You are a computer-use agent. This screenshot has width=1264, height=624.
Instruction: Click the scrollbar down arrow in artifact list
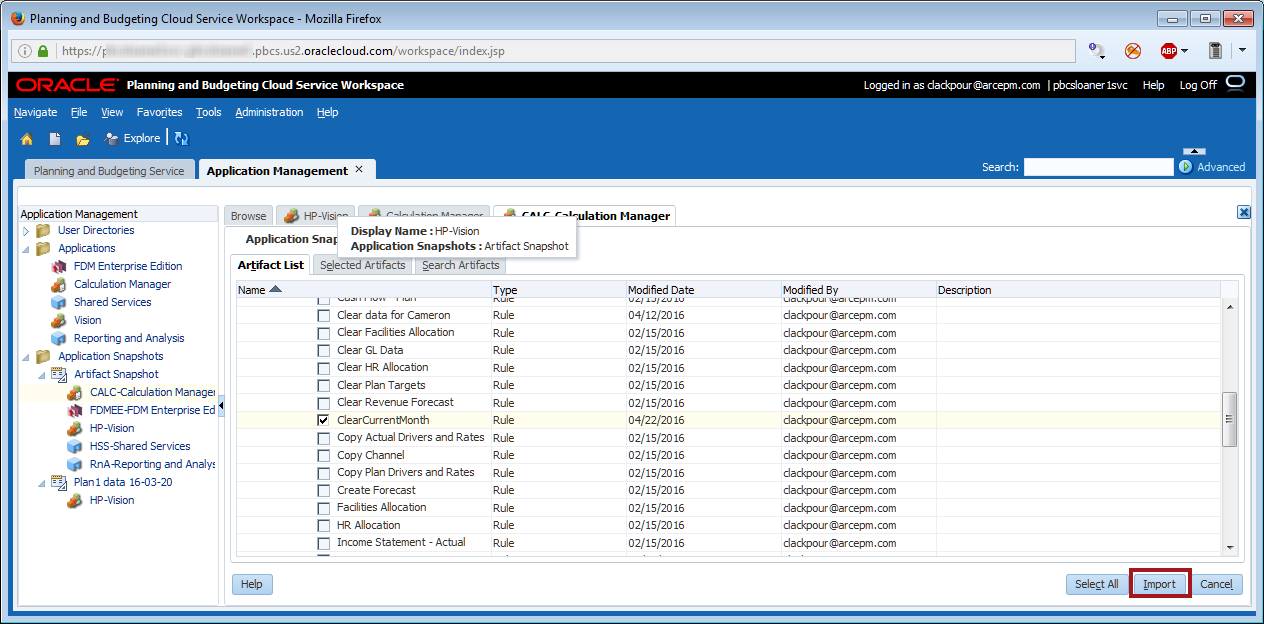(x=1230, y=548)
